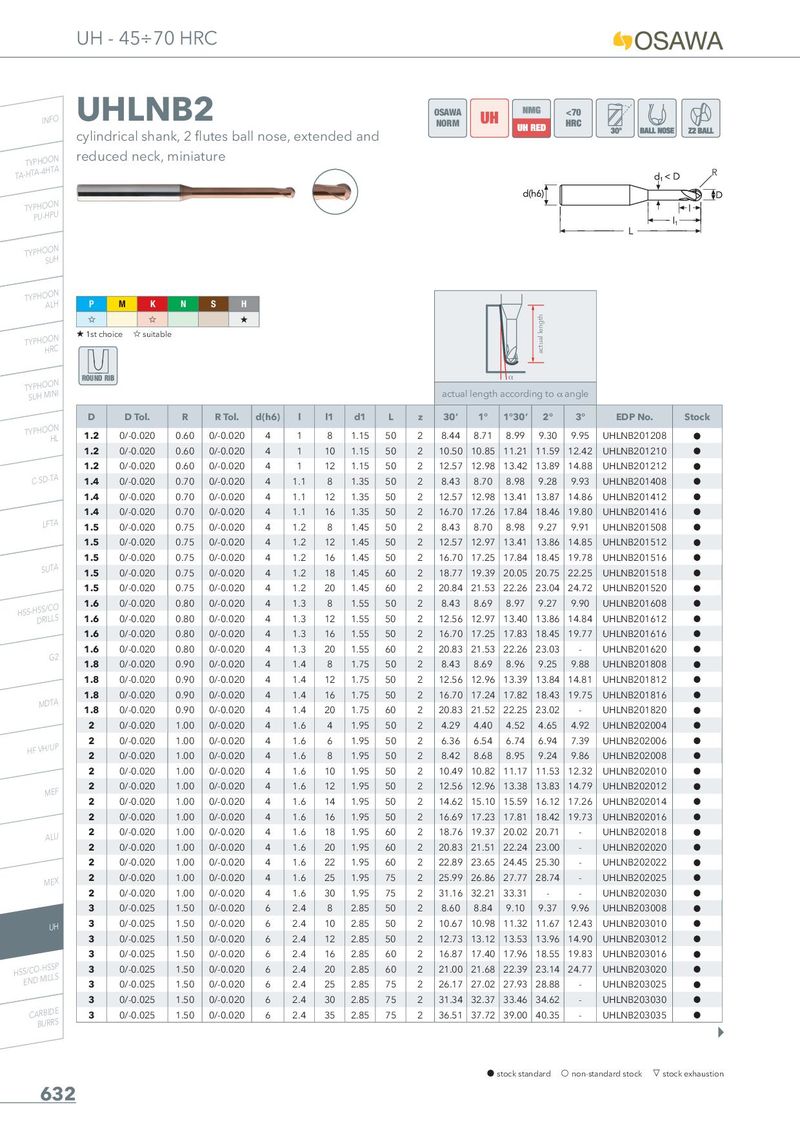800x1132 pixels.
Task: Click the yellow M material swatch
Action: [x=122, y=304]
